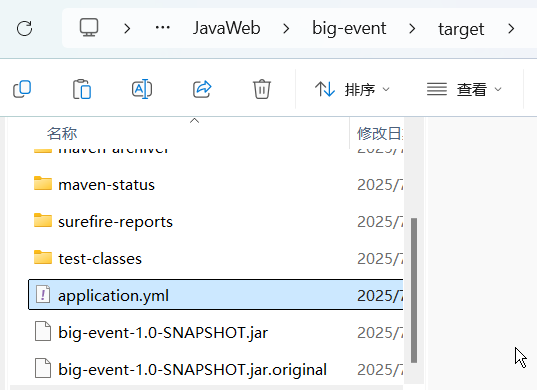This screenshot has height=390, width=537.
Task: Open the 排序 sort dropdown
Action: [352, 89]
